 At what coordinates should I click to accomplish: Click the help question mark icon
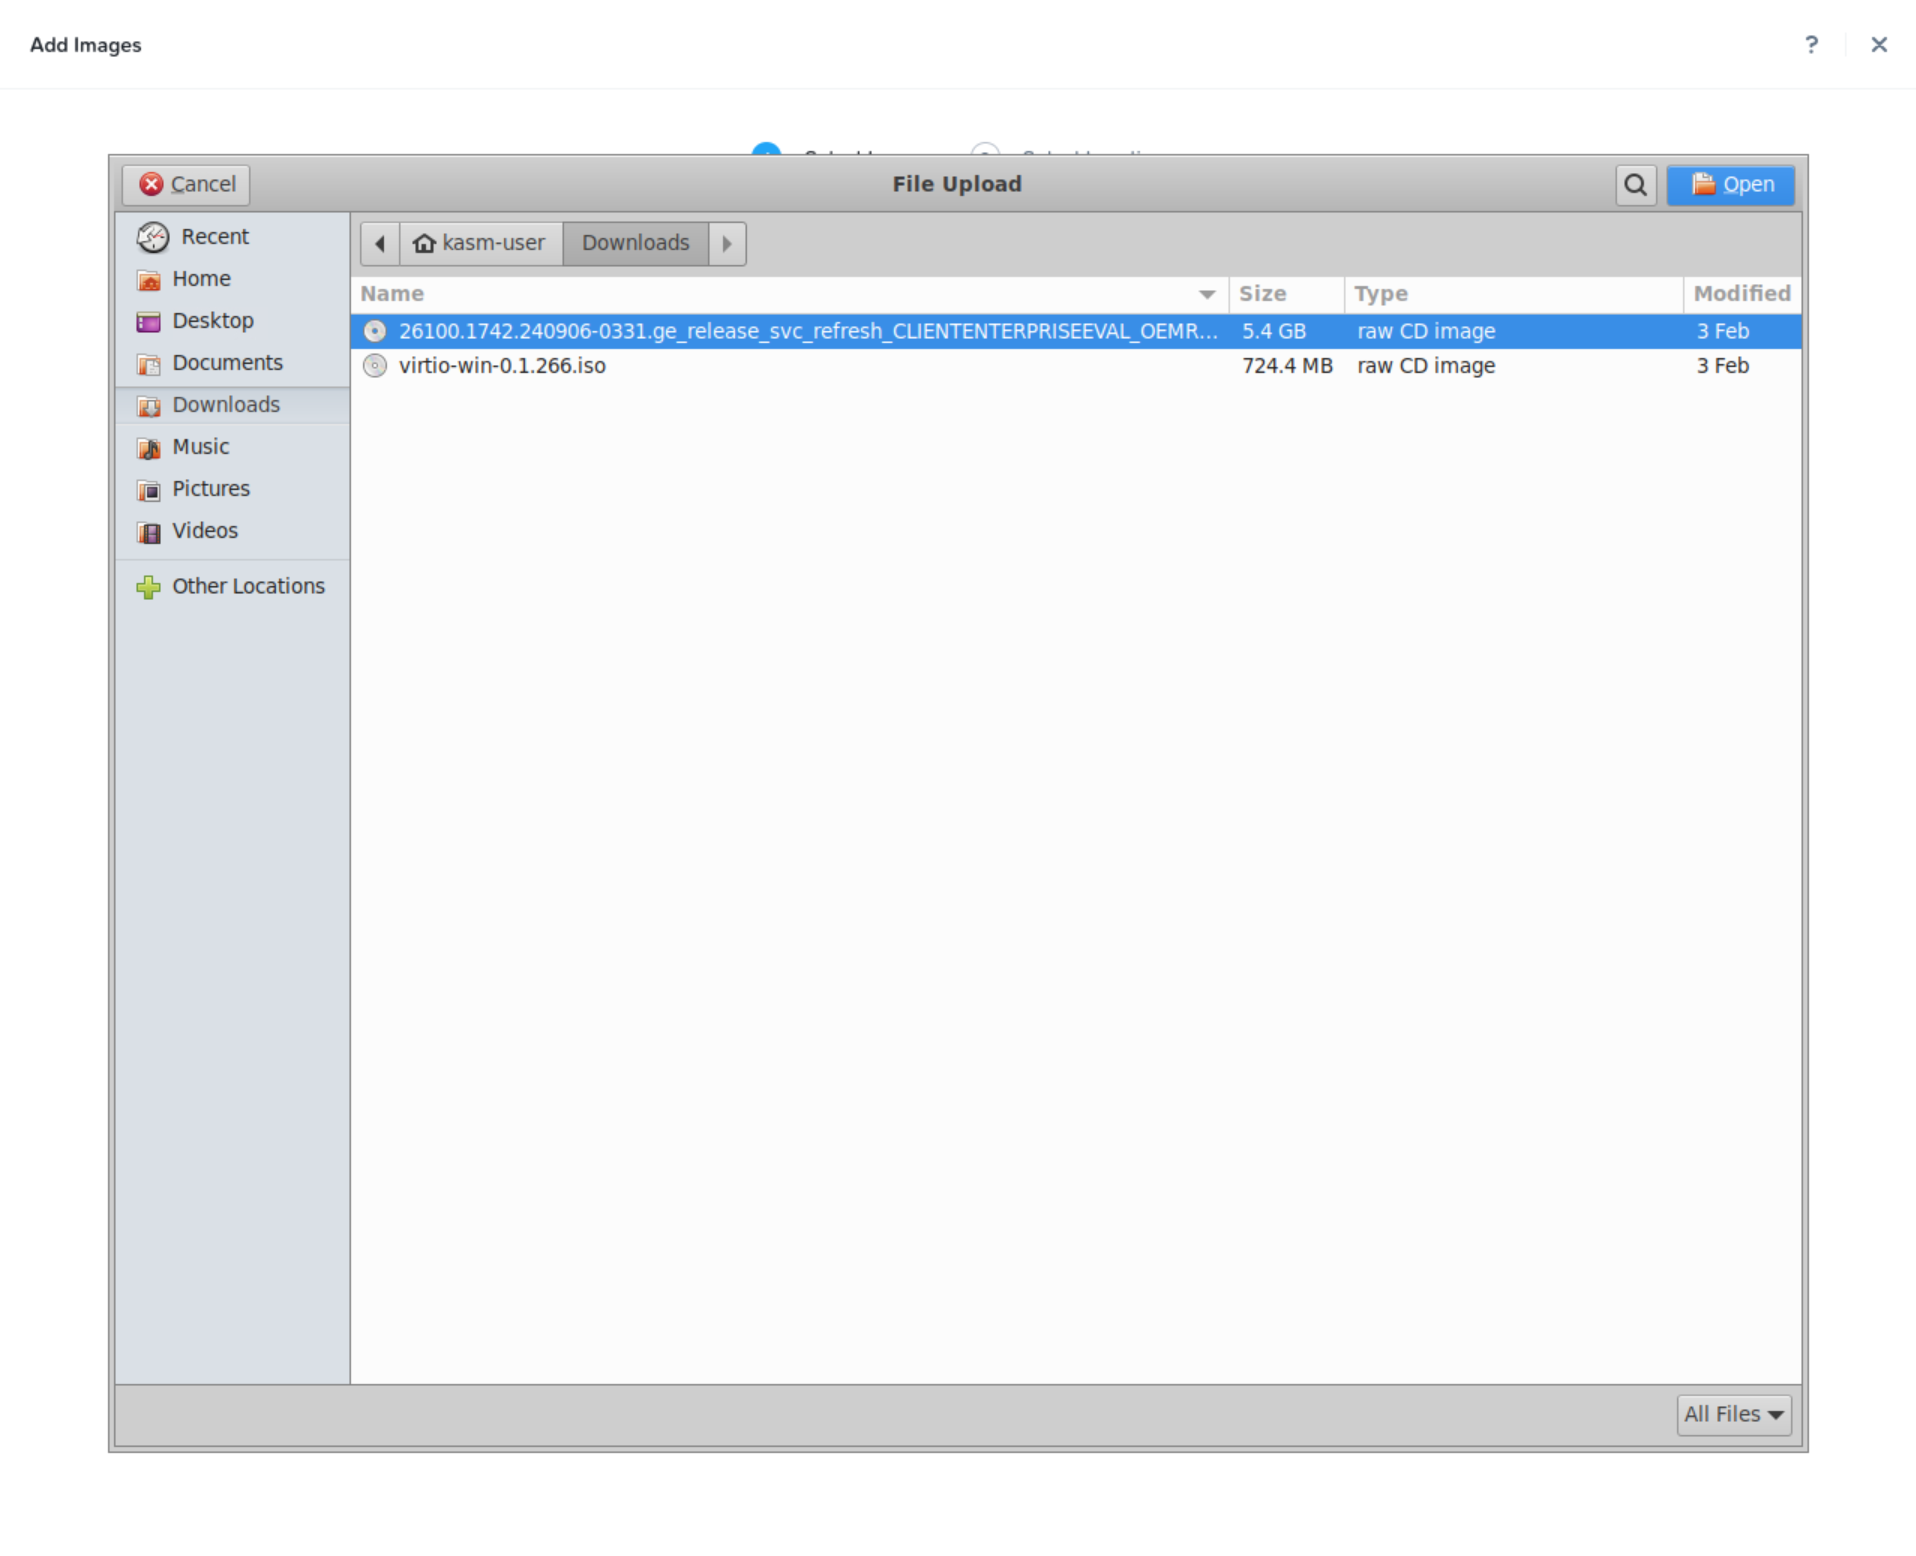[x=1811, y=44]
